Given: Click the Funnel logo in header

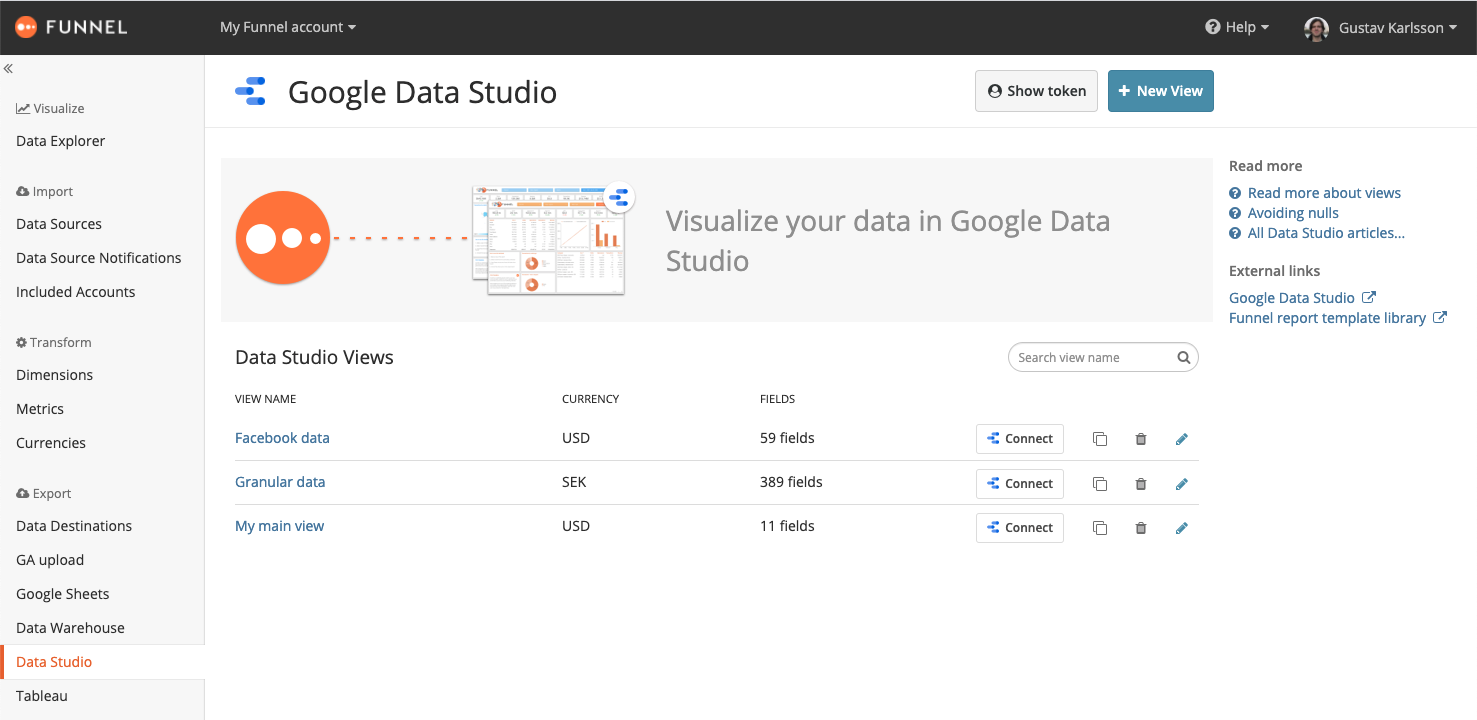Looking at the screenshot, I should tap(71, 27).
